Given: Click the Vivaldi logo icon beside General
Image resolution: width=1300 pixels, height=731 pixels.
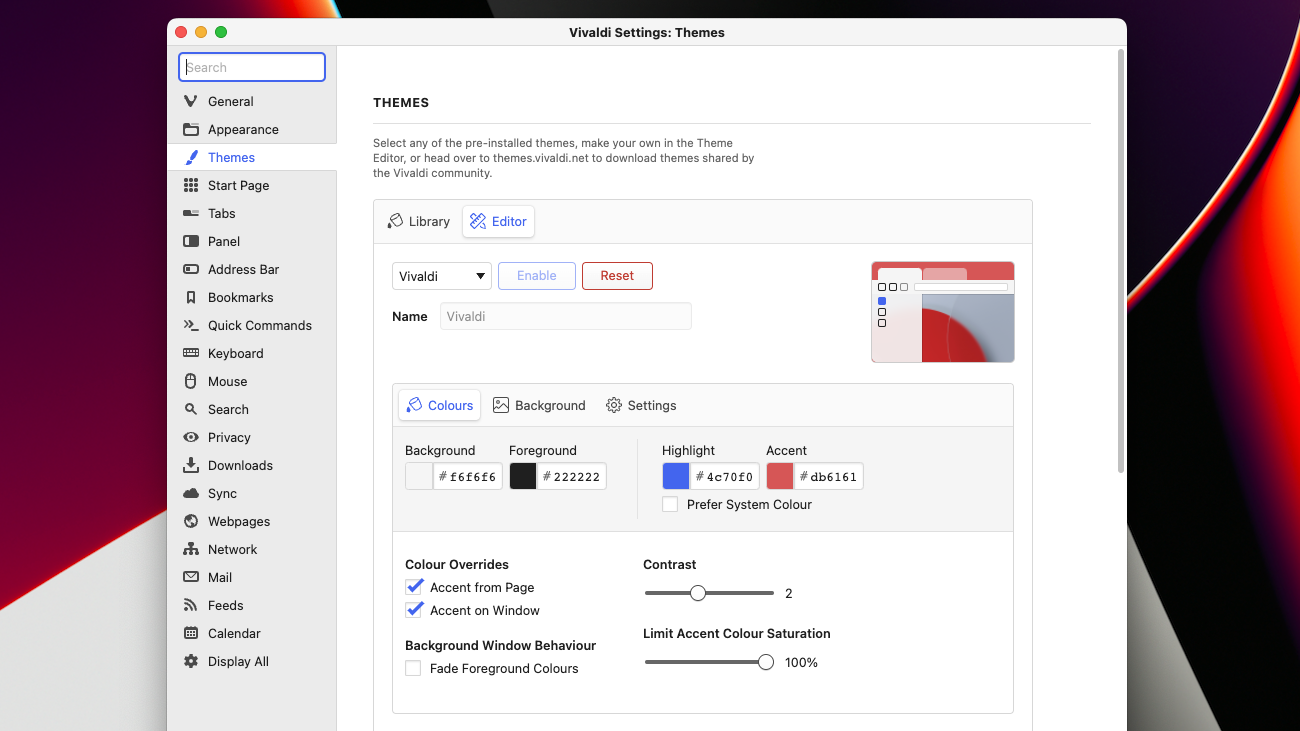Looking at the screenshot, I should [190, 101].
